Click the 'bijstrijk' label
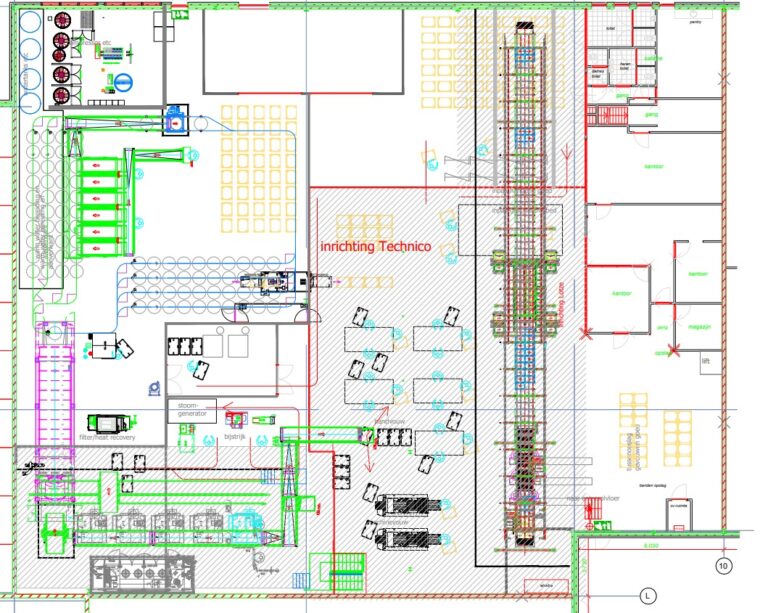Viewport: 768px width, 613px height. (235, 436)
